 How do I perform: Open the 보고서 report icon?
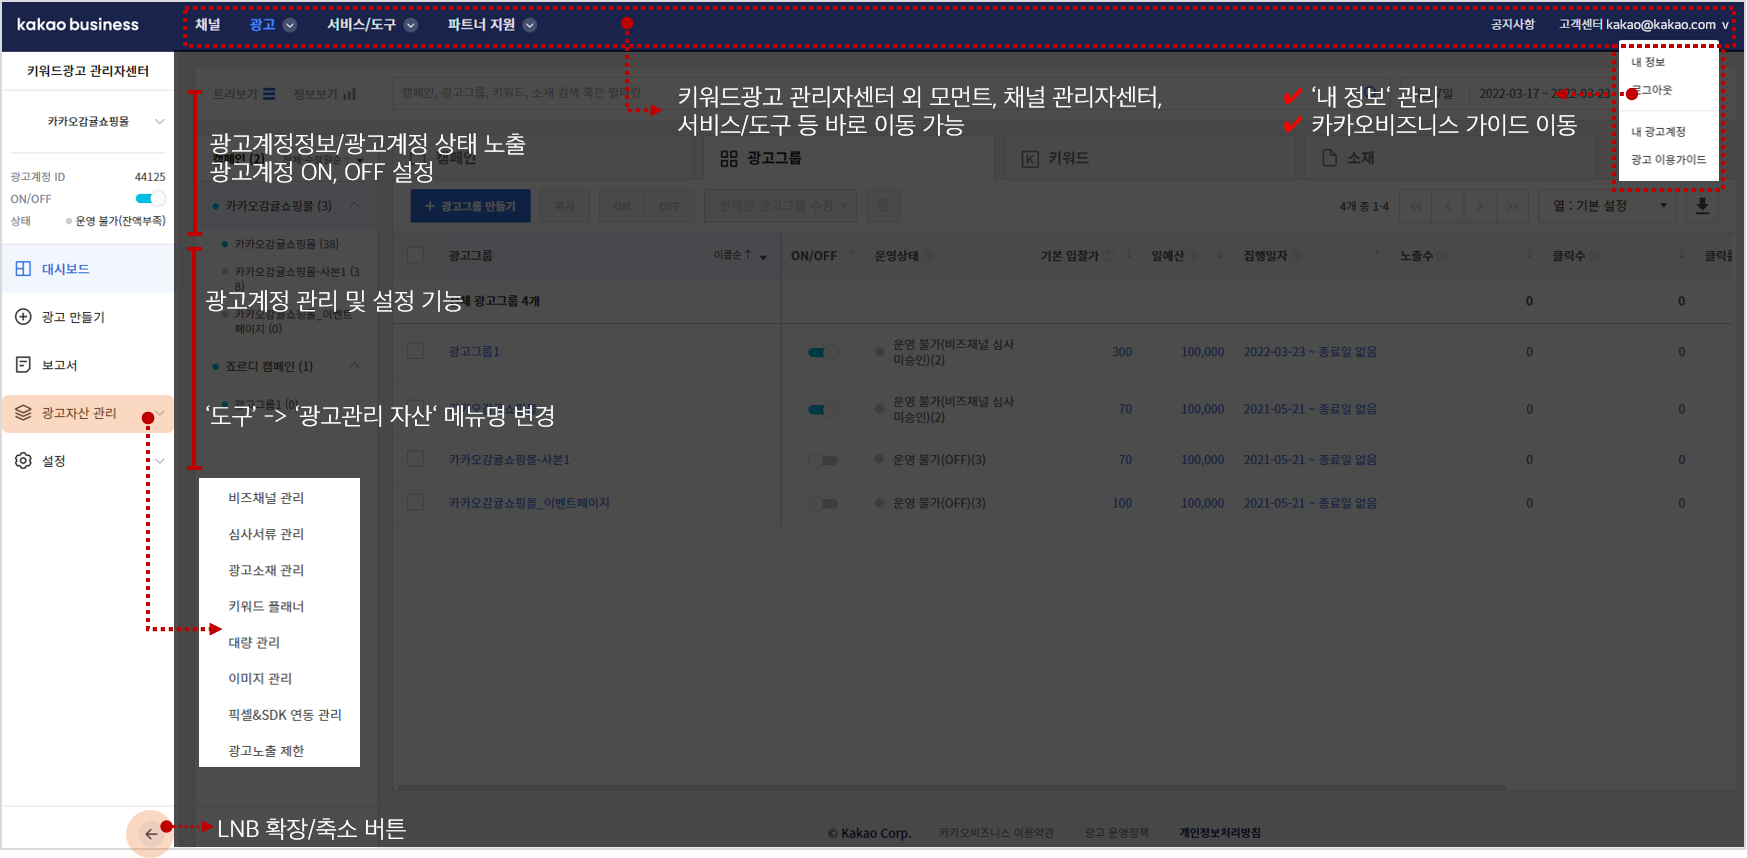tap(23, 365)
